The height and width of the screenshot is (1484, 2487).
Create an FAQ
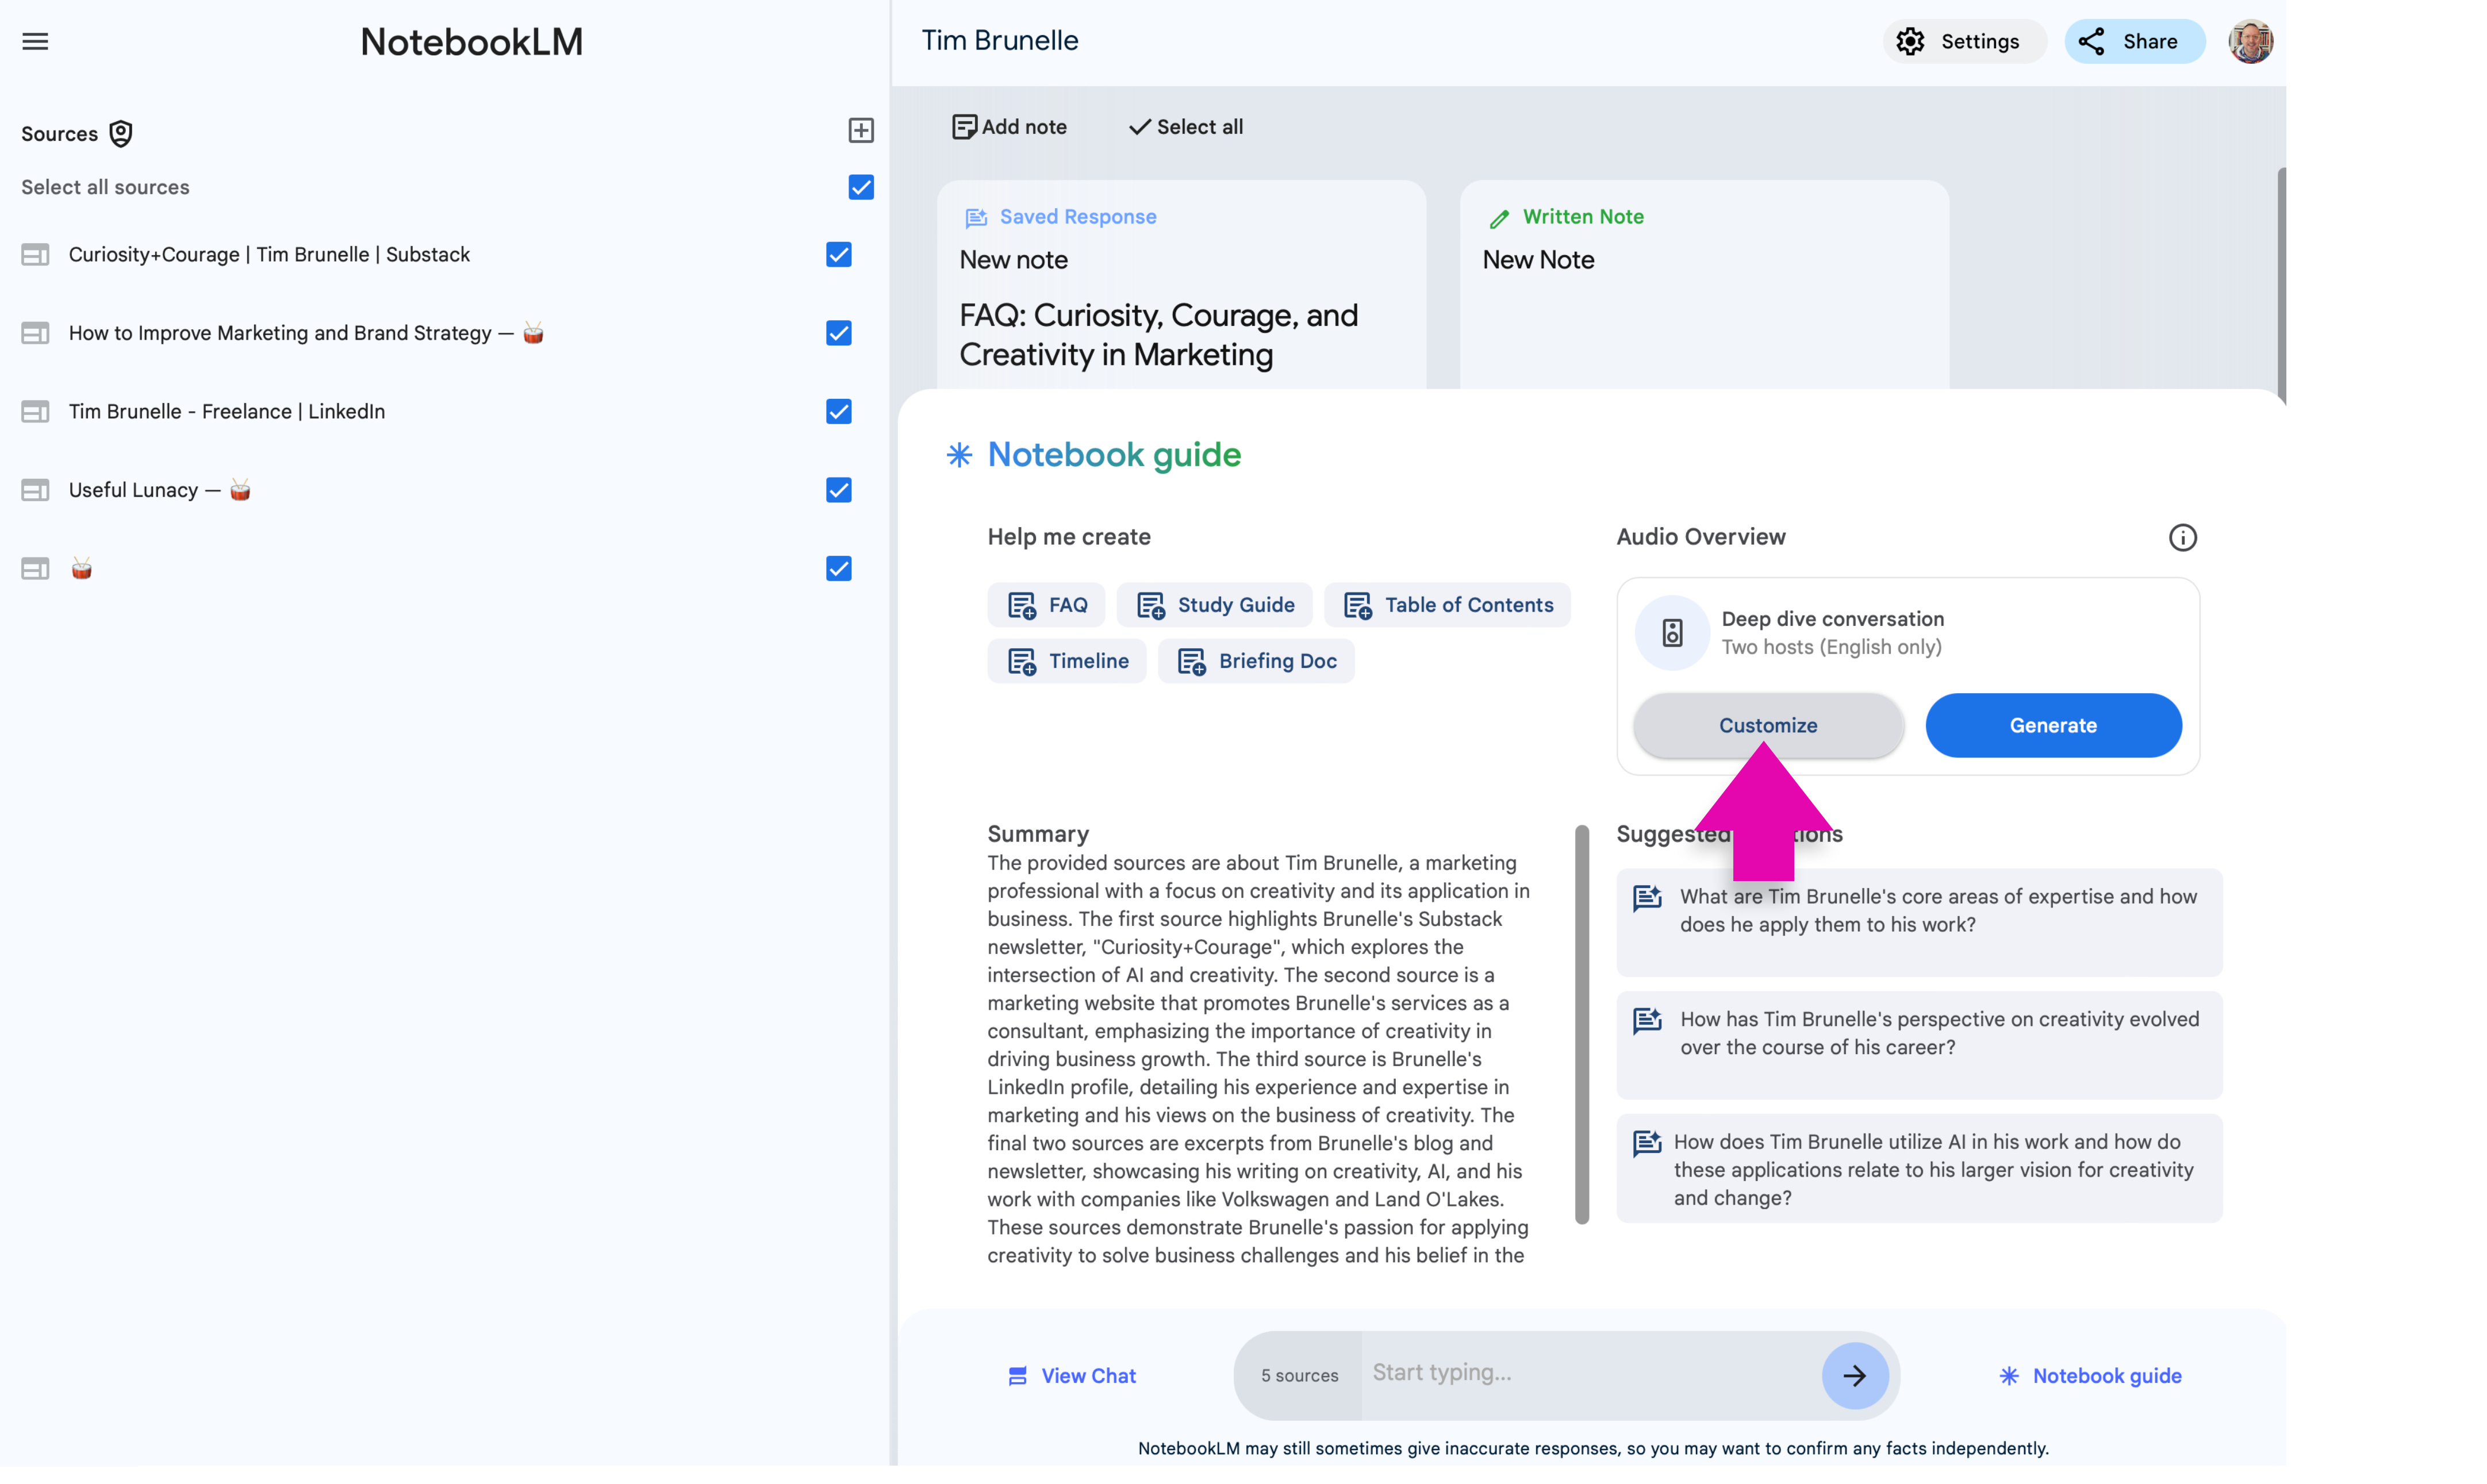point(1046,605)
